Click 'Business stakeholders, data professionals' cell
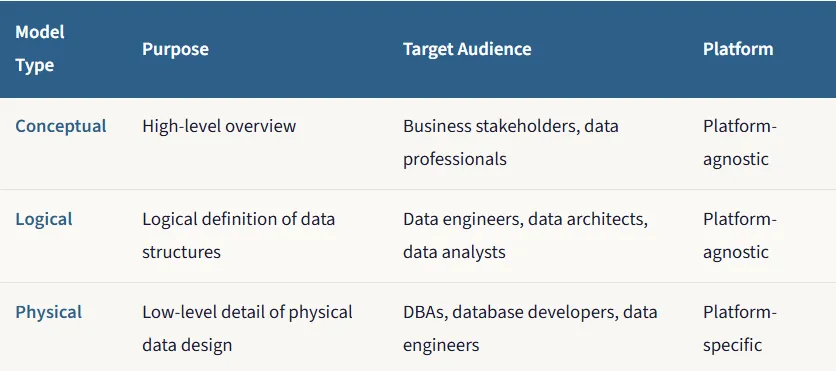This screenshot has width=836, height=371. pyautogui.click(x=511, y=143)
